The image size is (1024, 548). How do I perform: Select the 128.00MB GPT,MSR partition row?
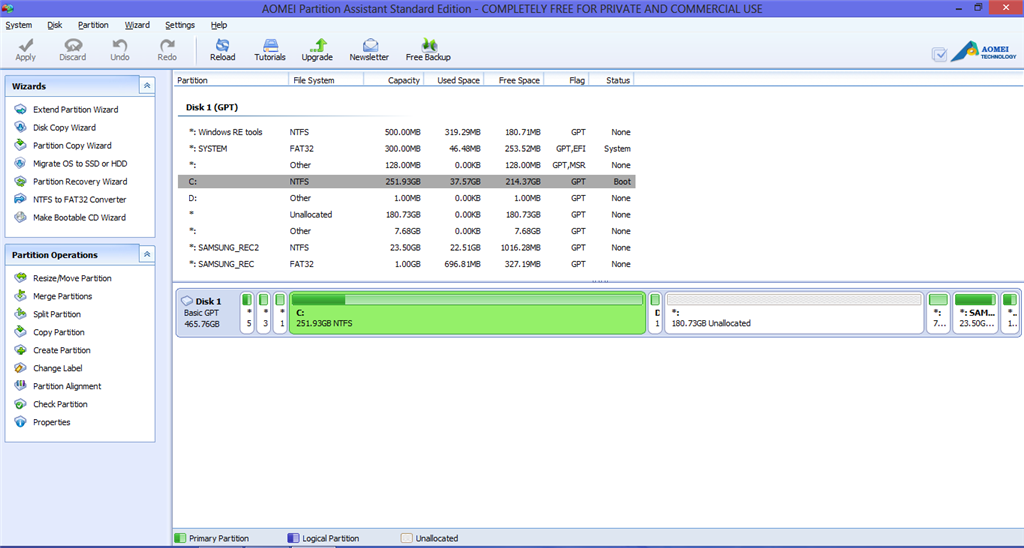click(x=406, y=165)
